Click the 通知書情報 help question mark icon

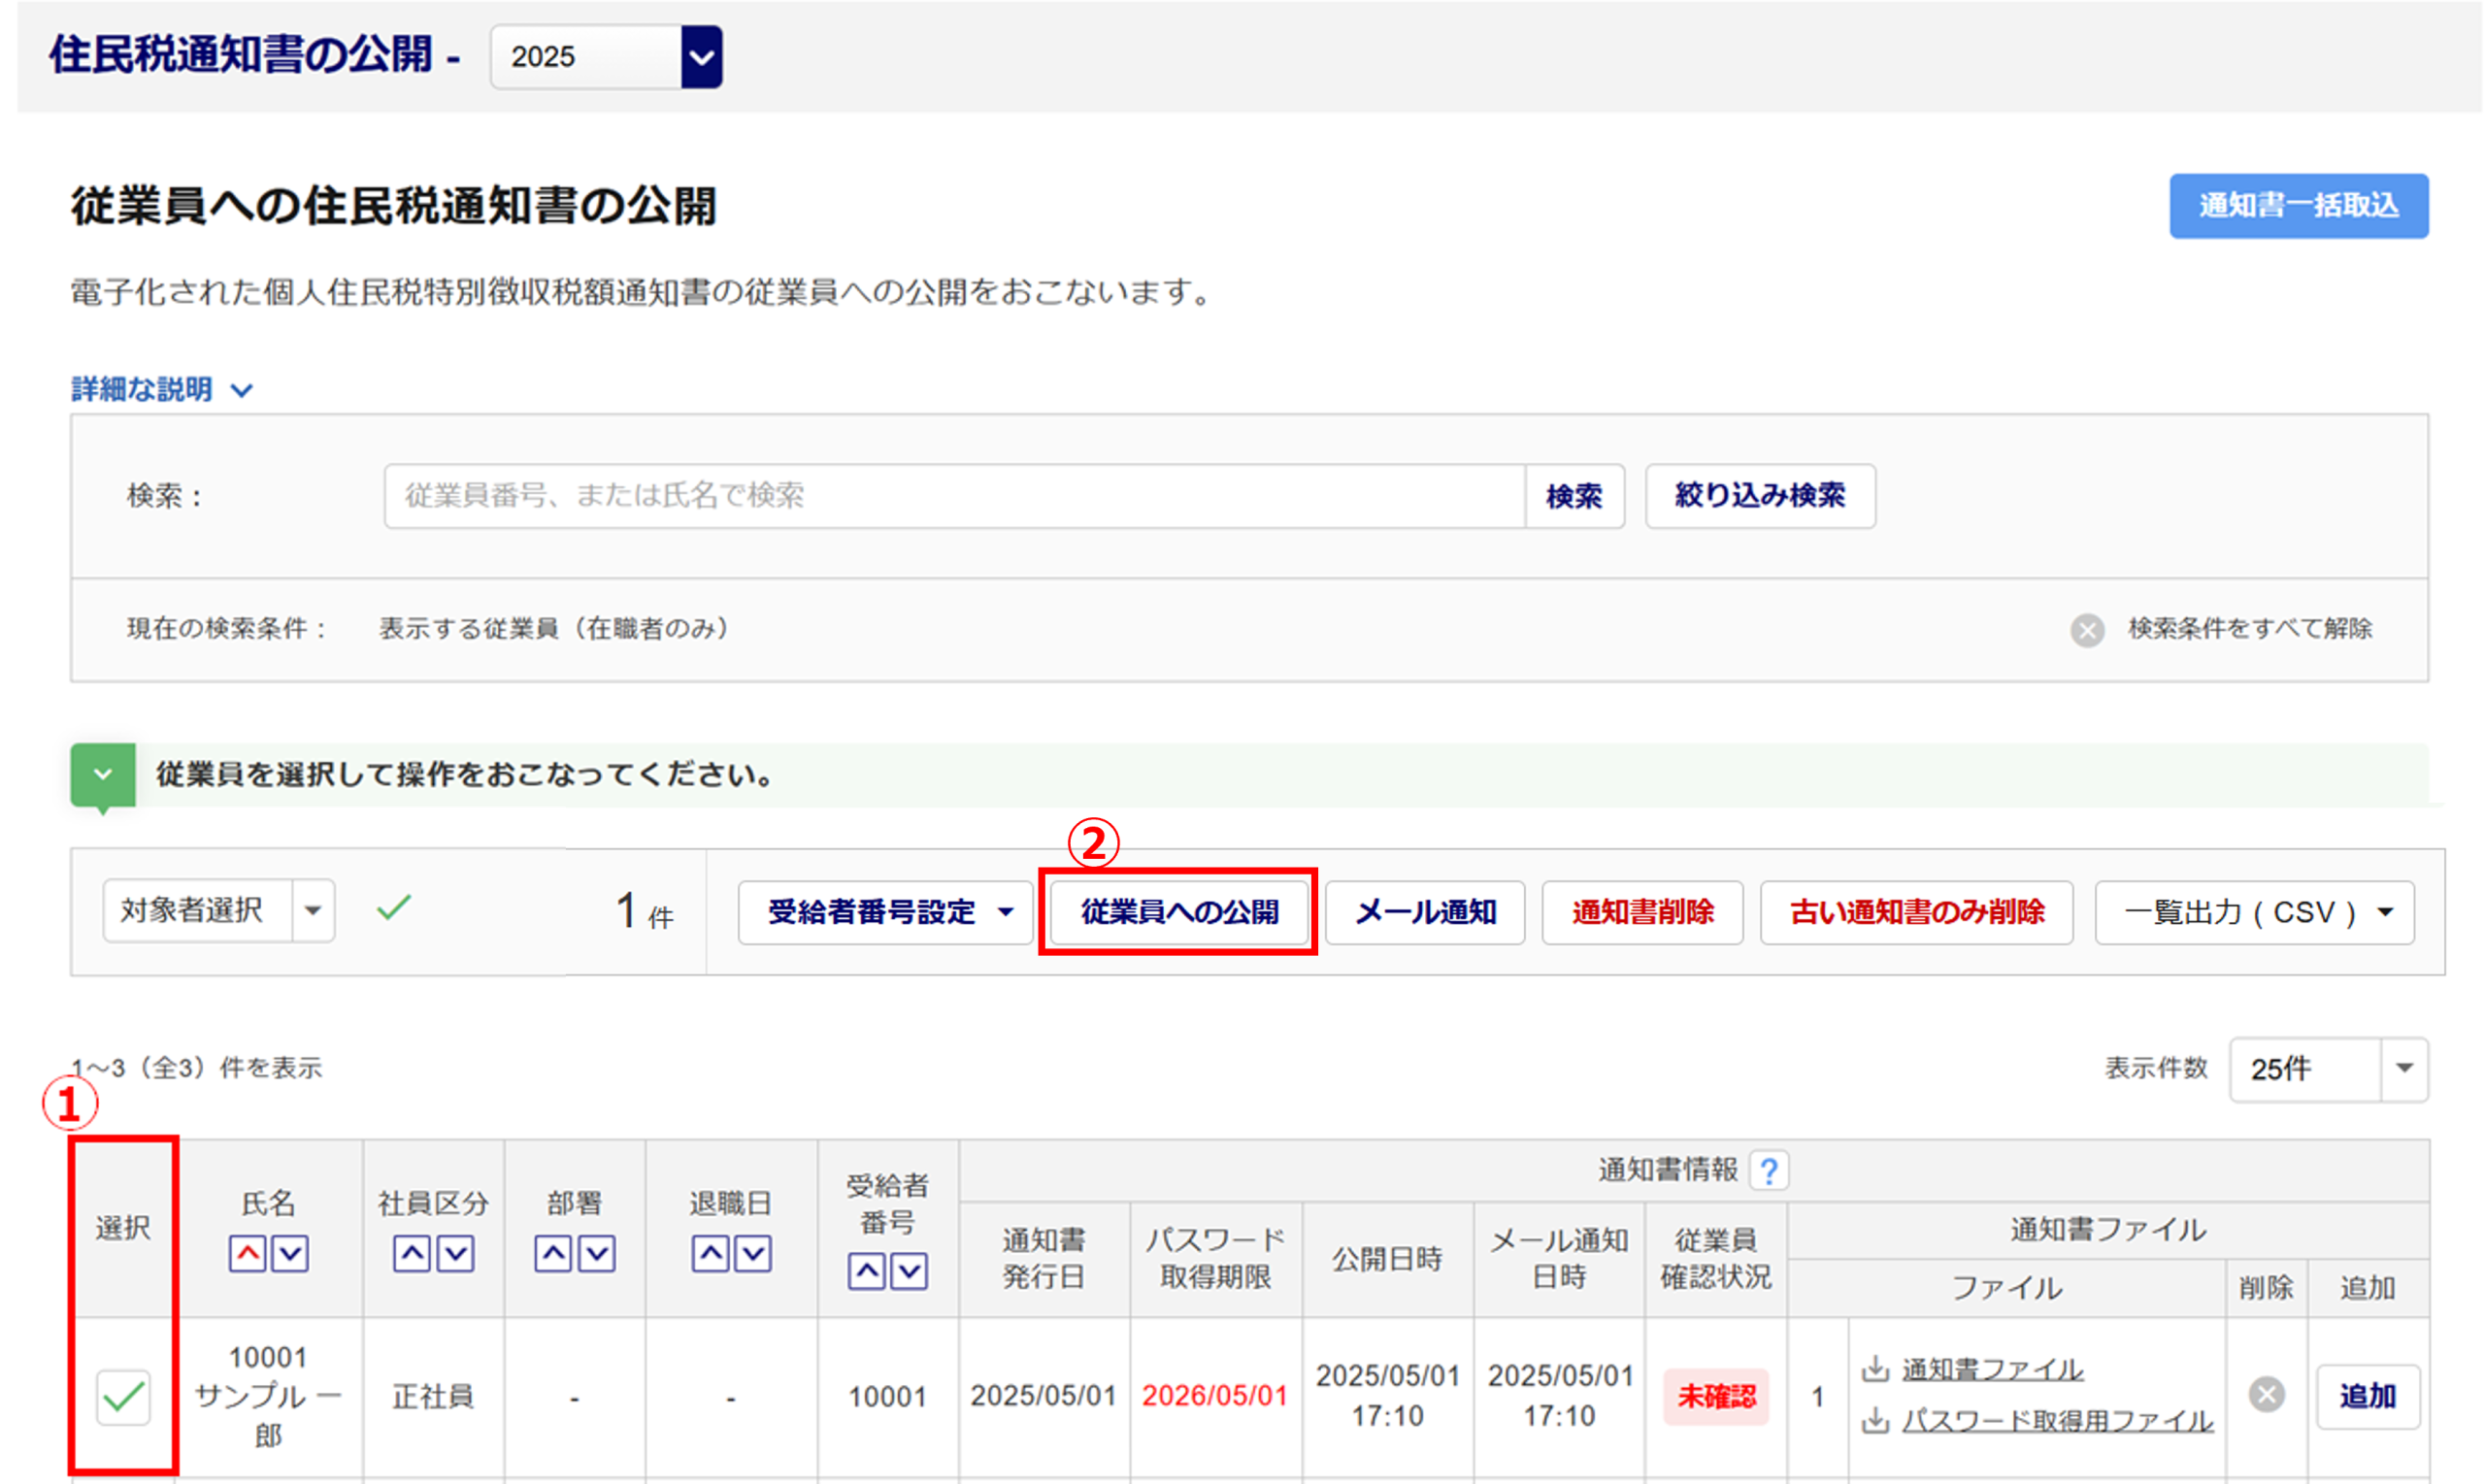[x=1769, y=1170]
